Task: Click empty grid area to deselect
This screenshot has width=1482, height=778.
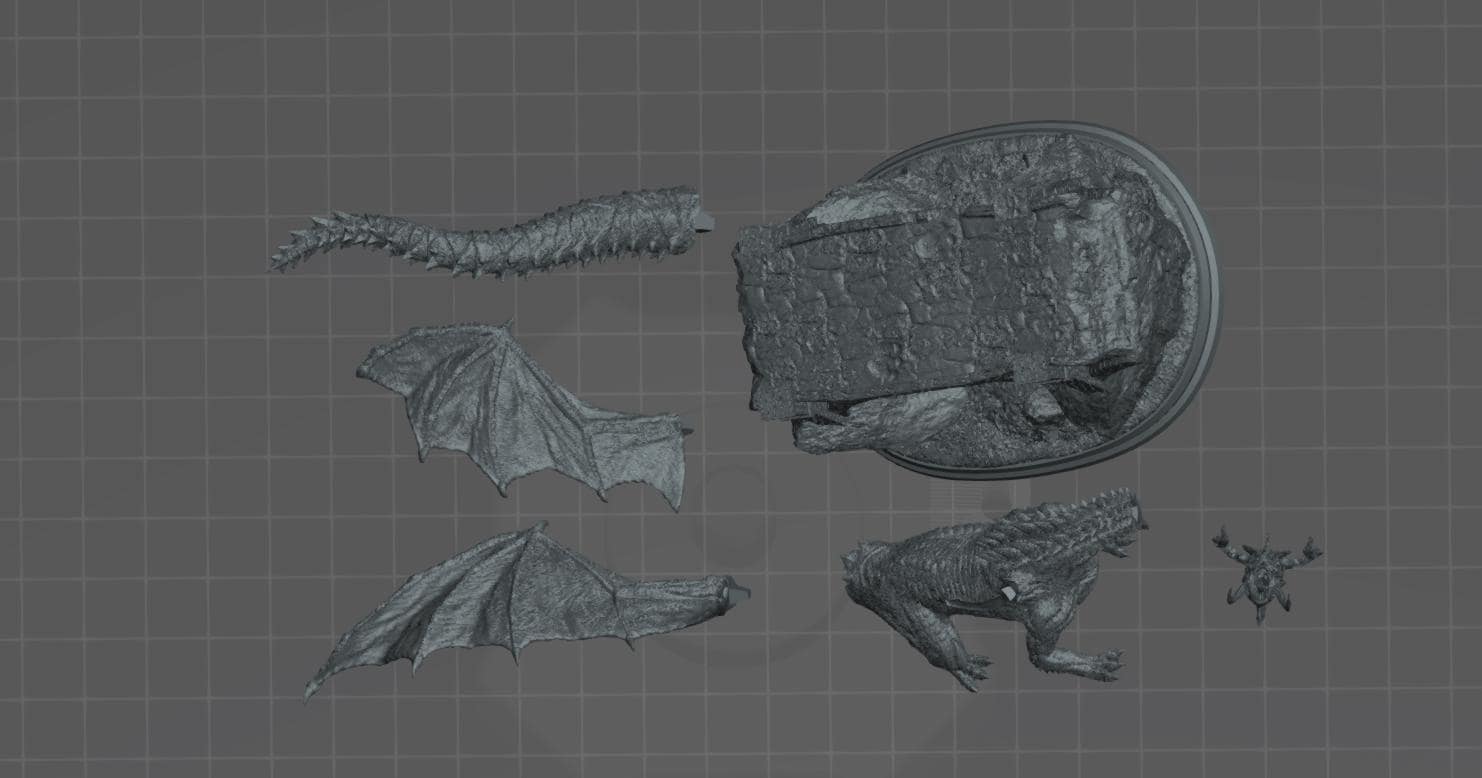Action: (x=150, y=450)
